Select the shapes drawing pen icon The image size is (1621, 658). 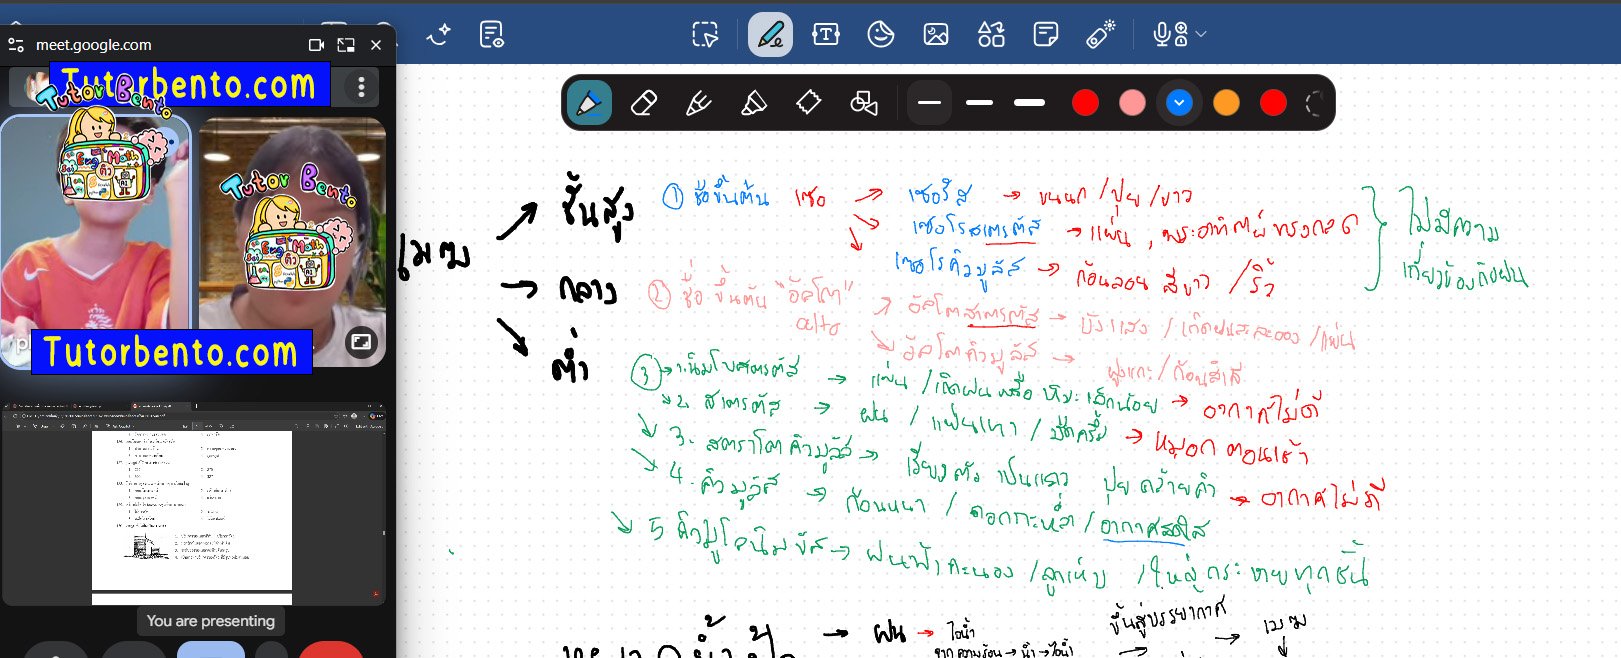coord(864,102)
